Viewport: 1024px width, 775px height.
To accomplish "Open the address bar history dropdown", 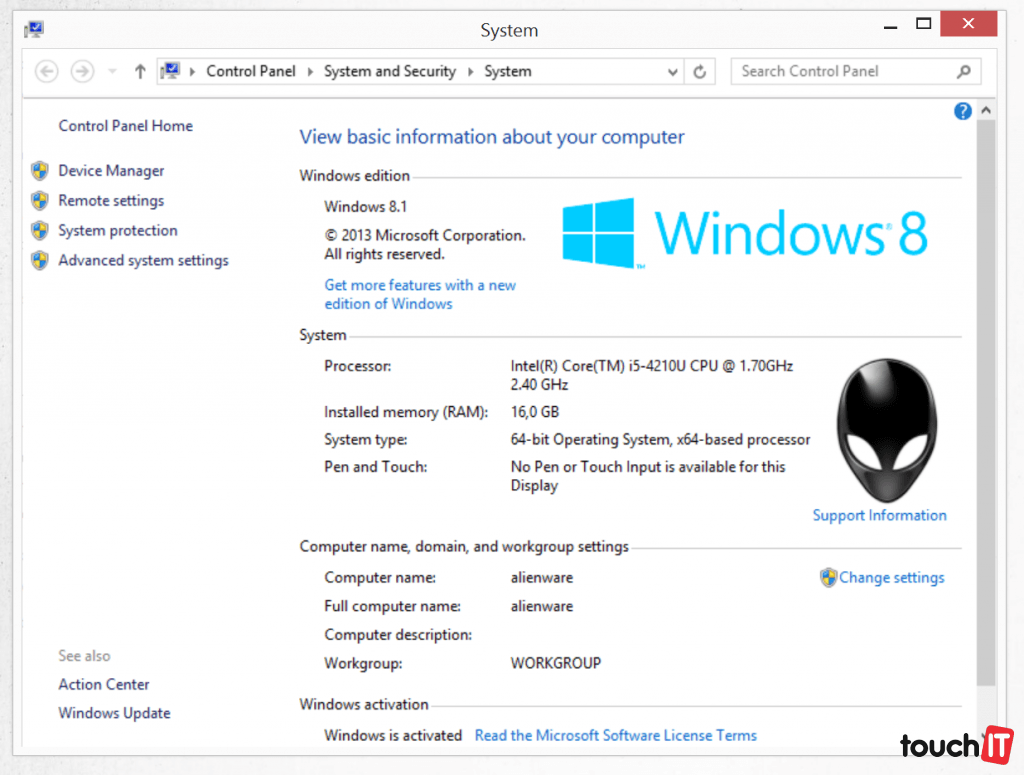I will click(673, 72).
